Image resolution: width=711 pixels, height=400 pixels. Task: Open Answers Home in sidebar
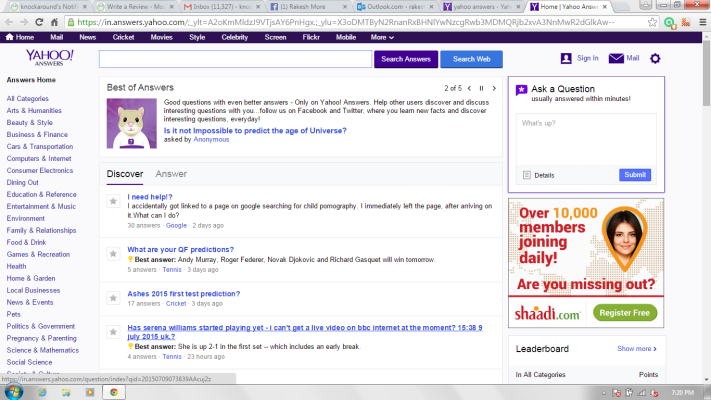(31, 80)
